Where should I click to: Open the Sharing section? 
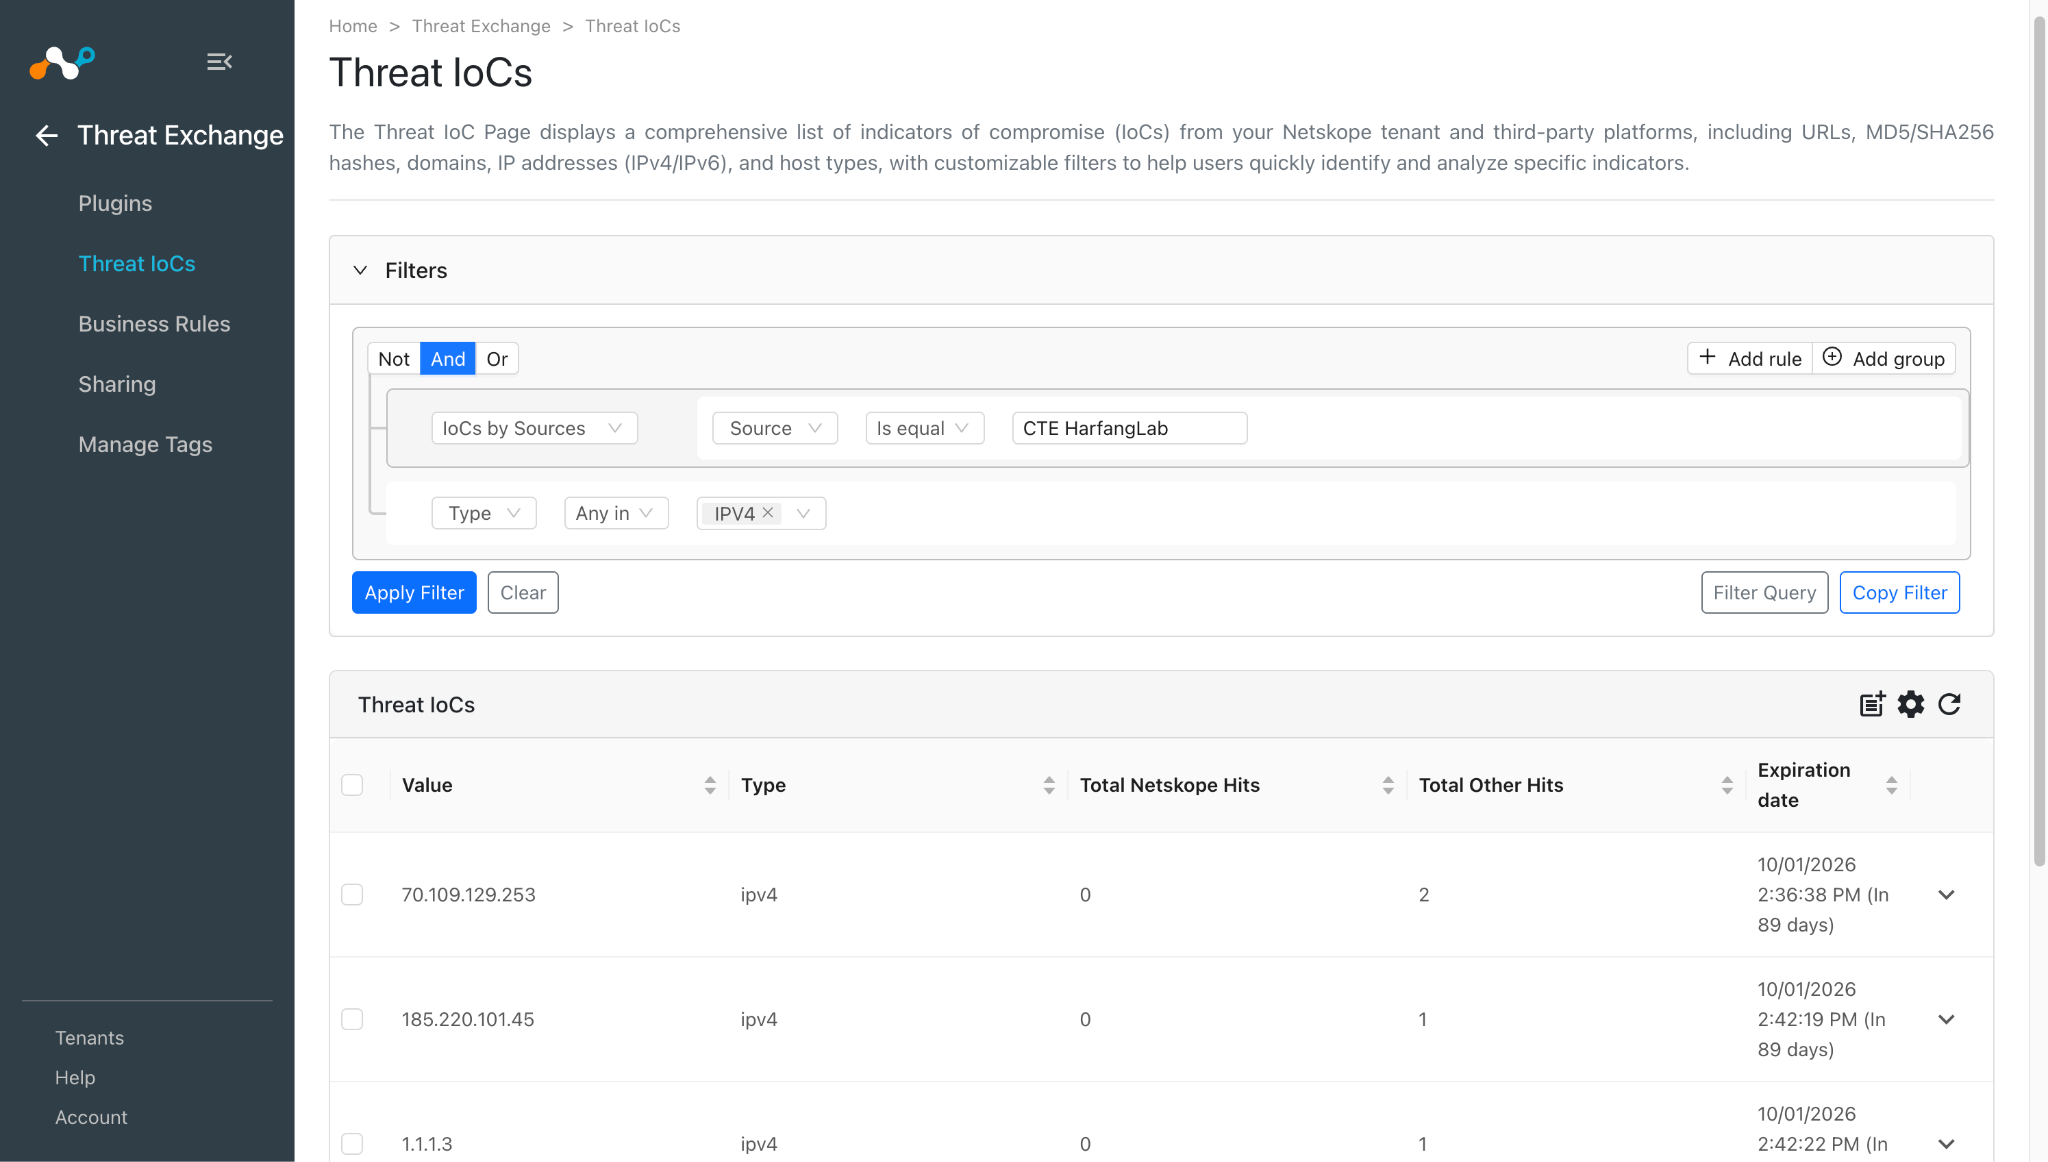(x=117, y=384)
